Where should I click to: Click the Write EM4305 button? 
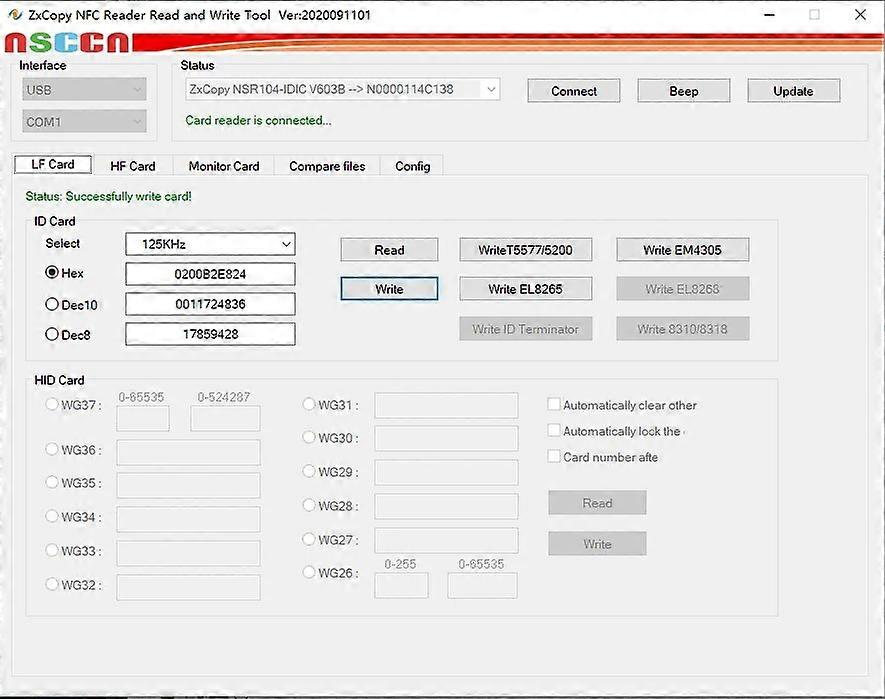682,250
